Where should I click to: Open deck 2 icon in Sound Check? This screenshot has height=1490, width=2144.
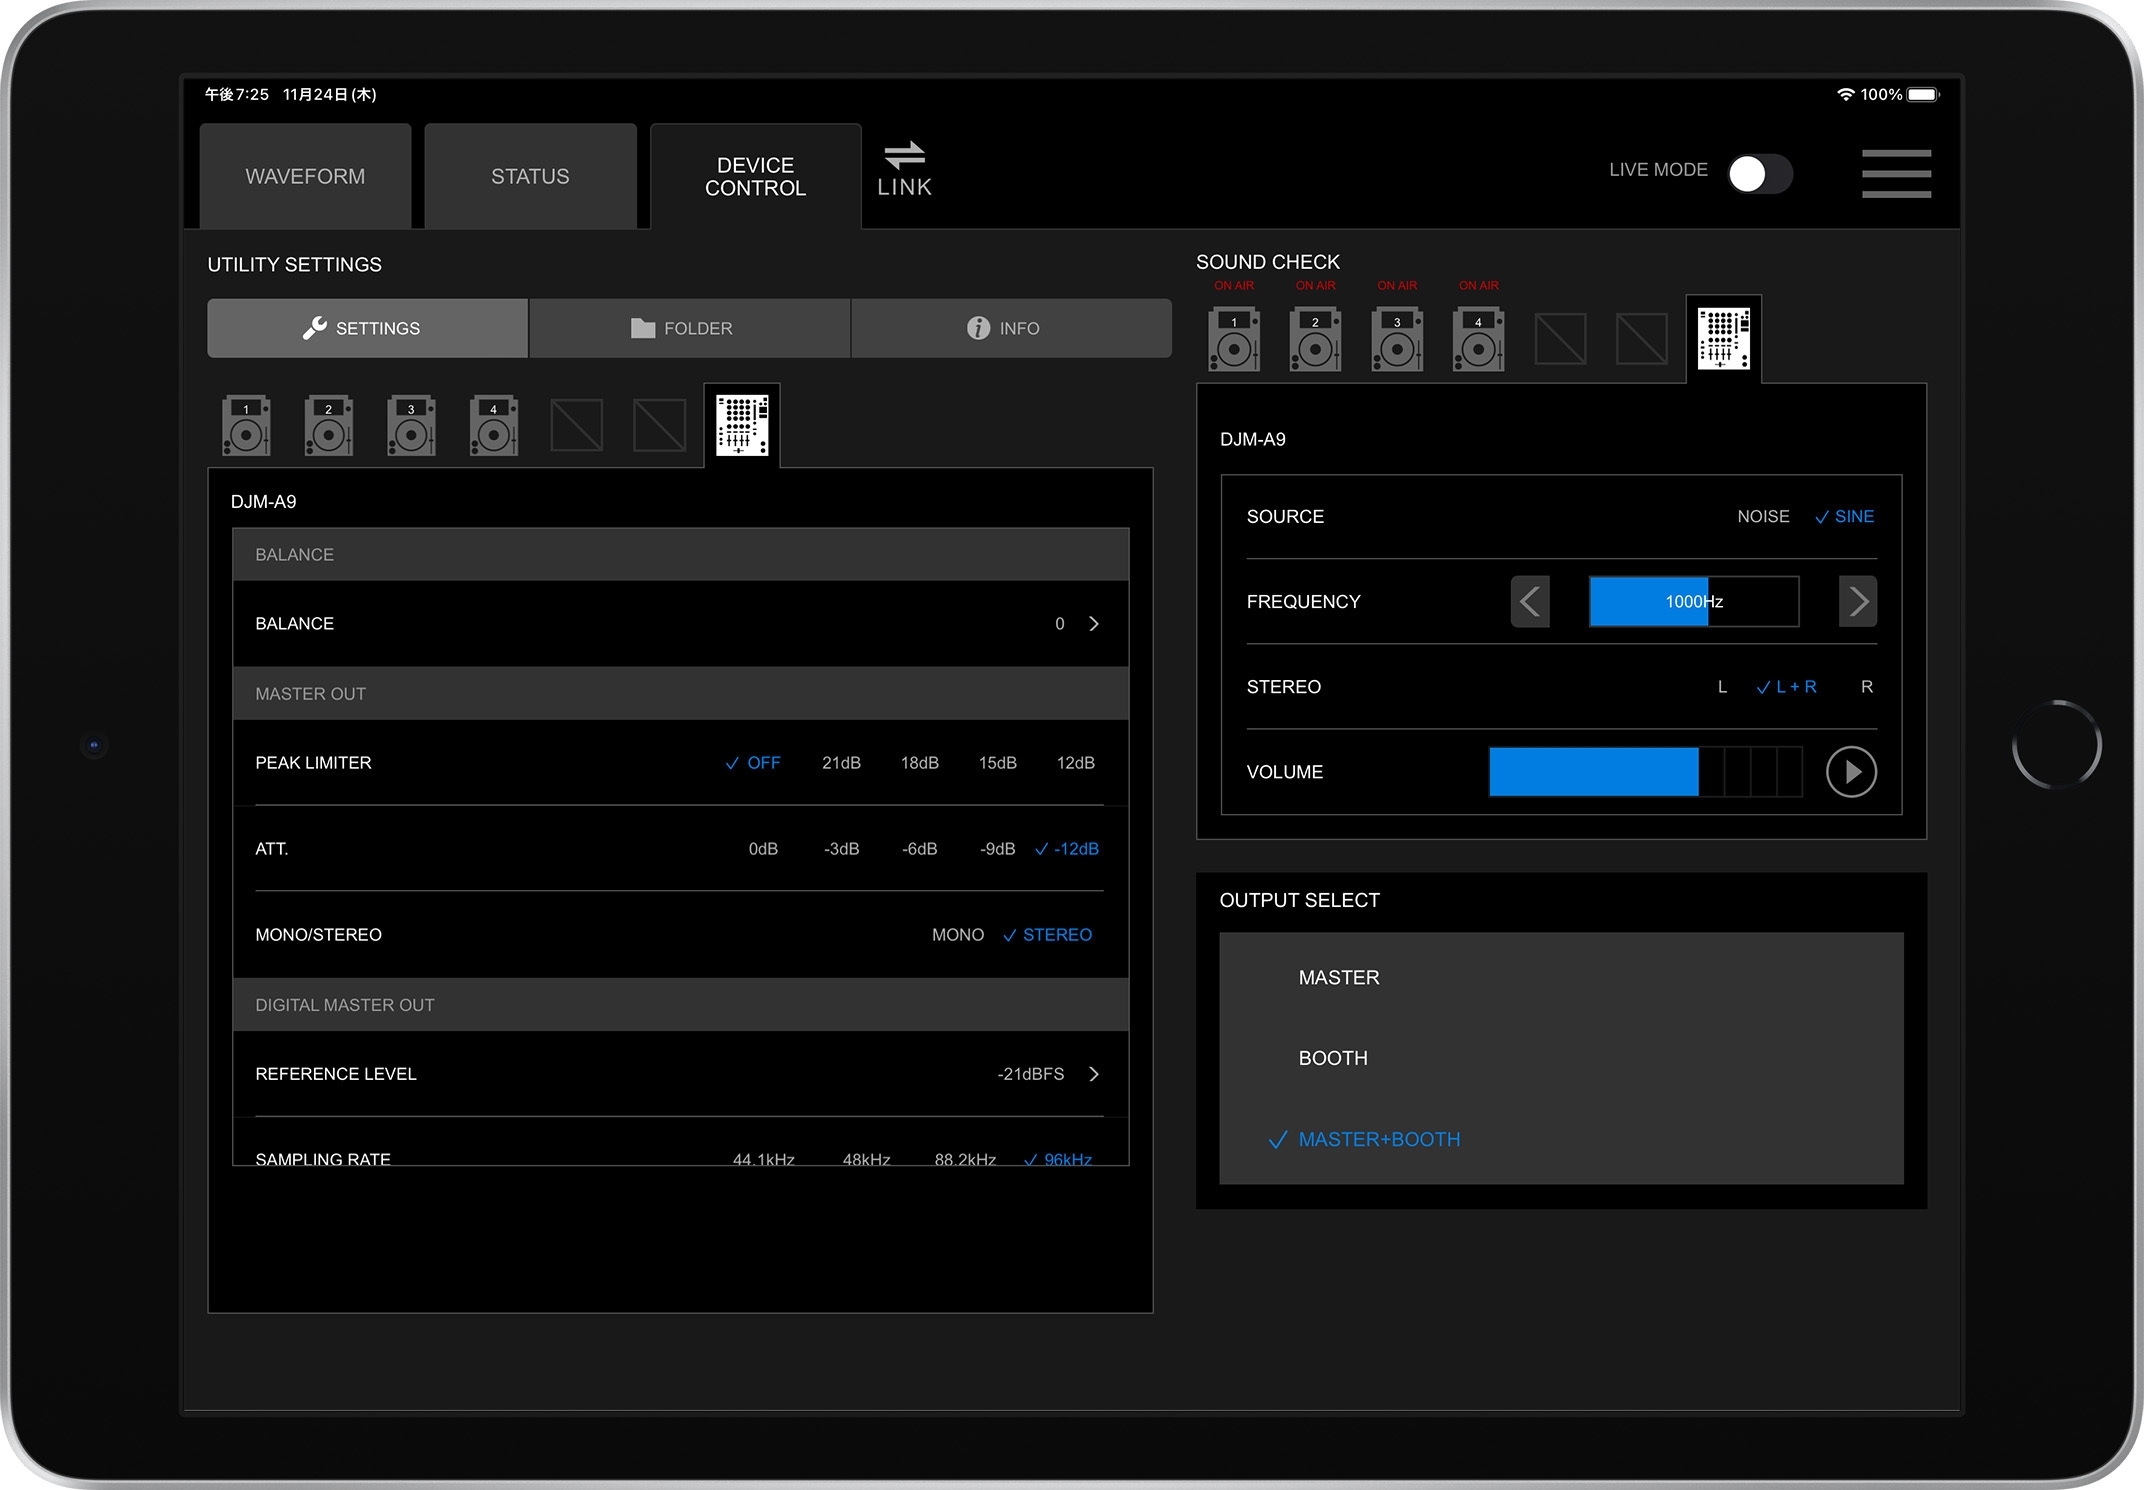click(x=1315, y=339)
